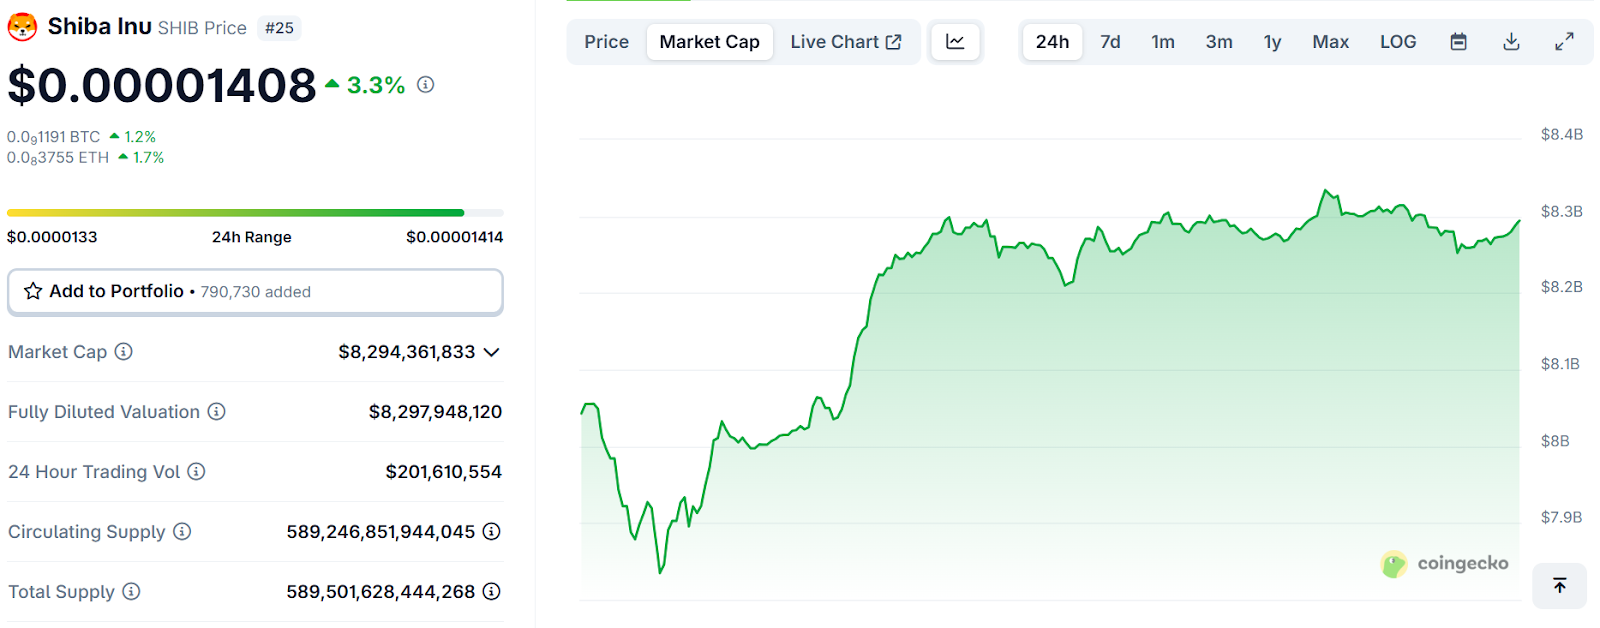The height and width of the screenshot is (628, 1600).
Task: Open Market Cap info tooltip icon
Action: pos(123,351)
